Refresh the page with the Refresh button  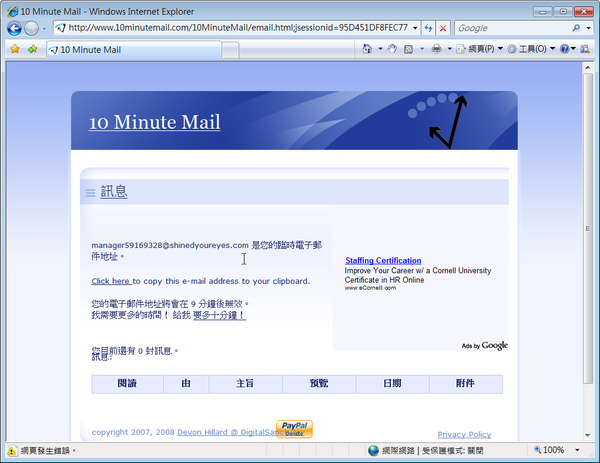tap(428, 28)
